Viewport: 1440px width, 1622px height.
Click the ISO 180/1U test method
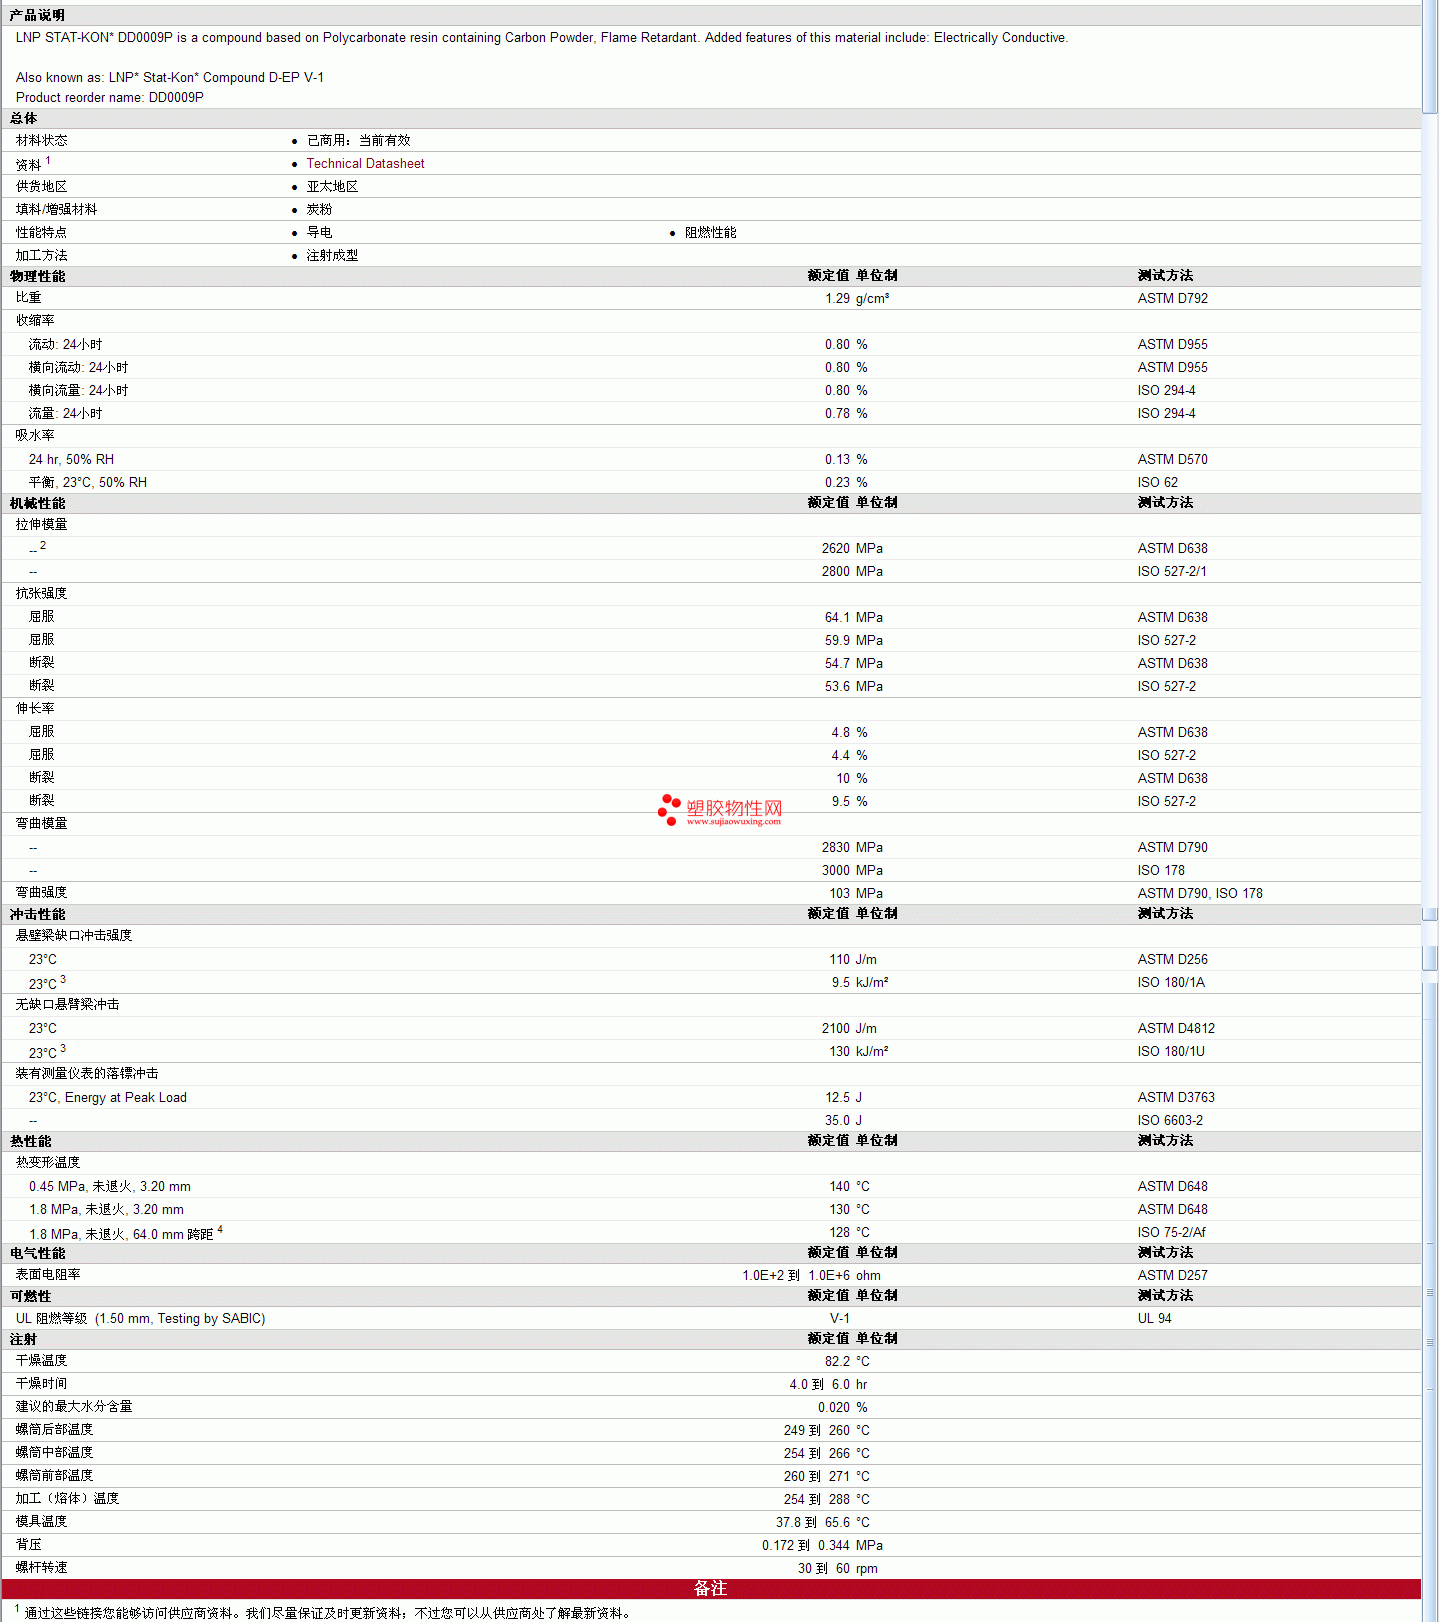pos(1171,1051)
